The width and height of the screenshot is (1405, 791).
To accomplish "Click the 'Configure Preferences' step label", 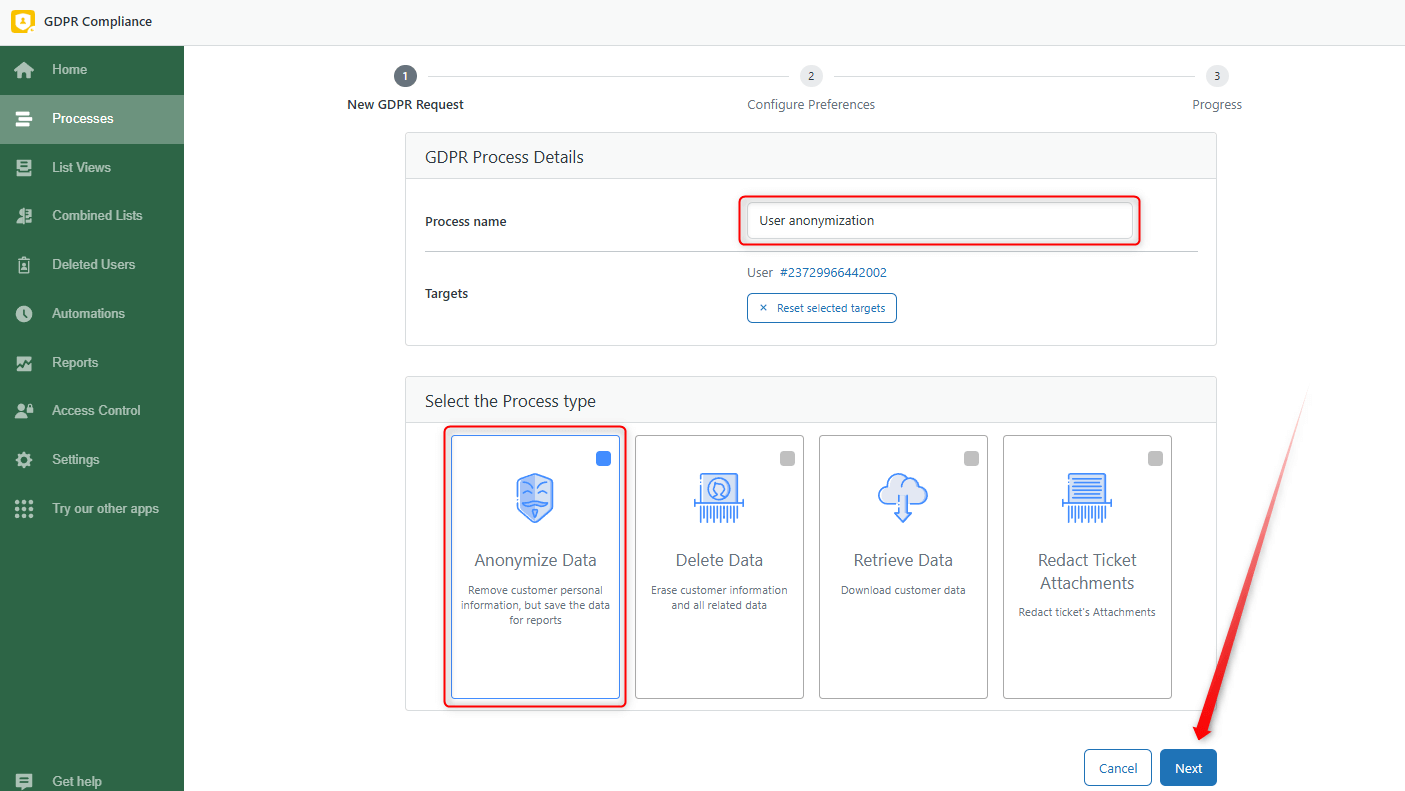I will point(811,105).
